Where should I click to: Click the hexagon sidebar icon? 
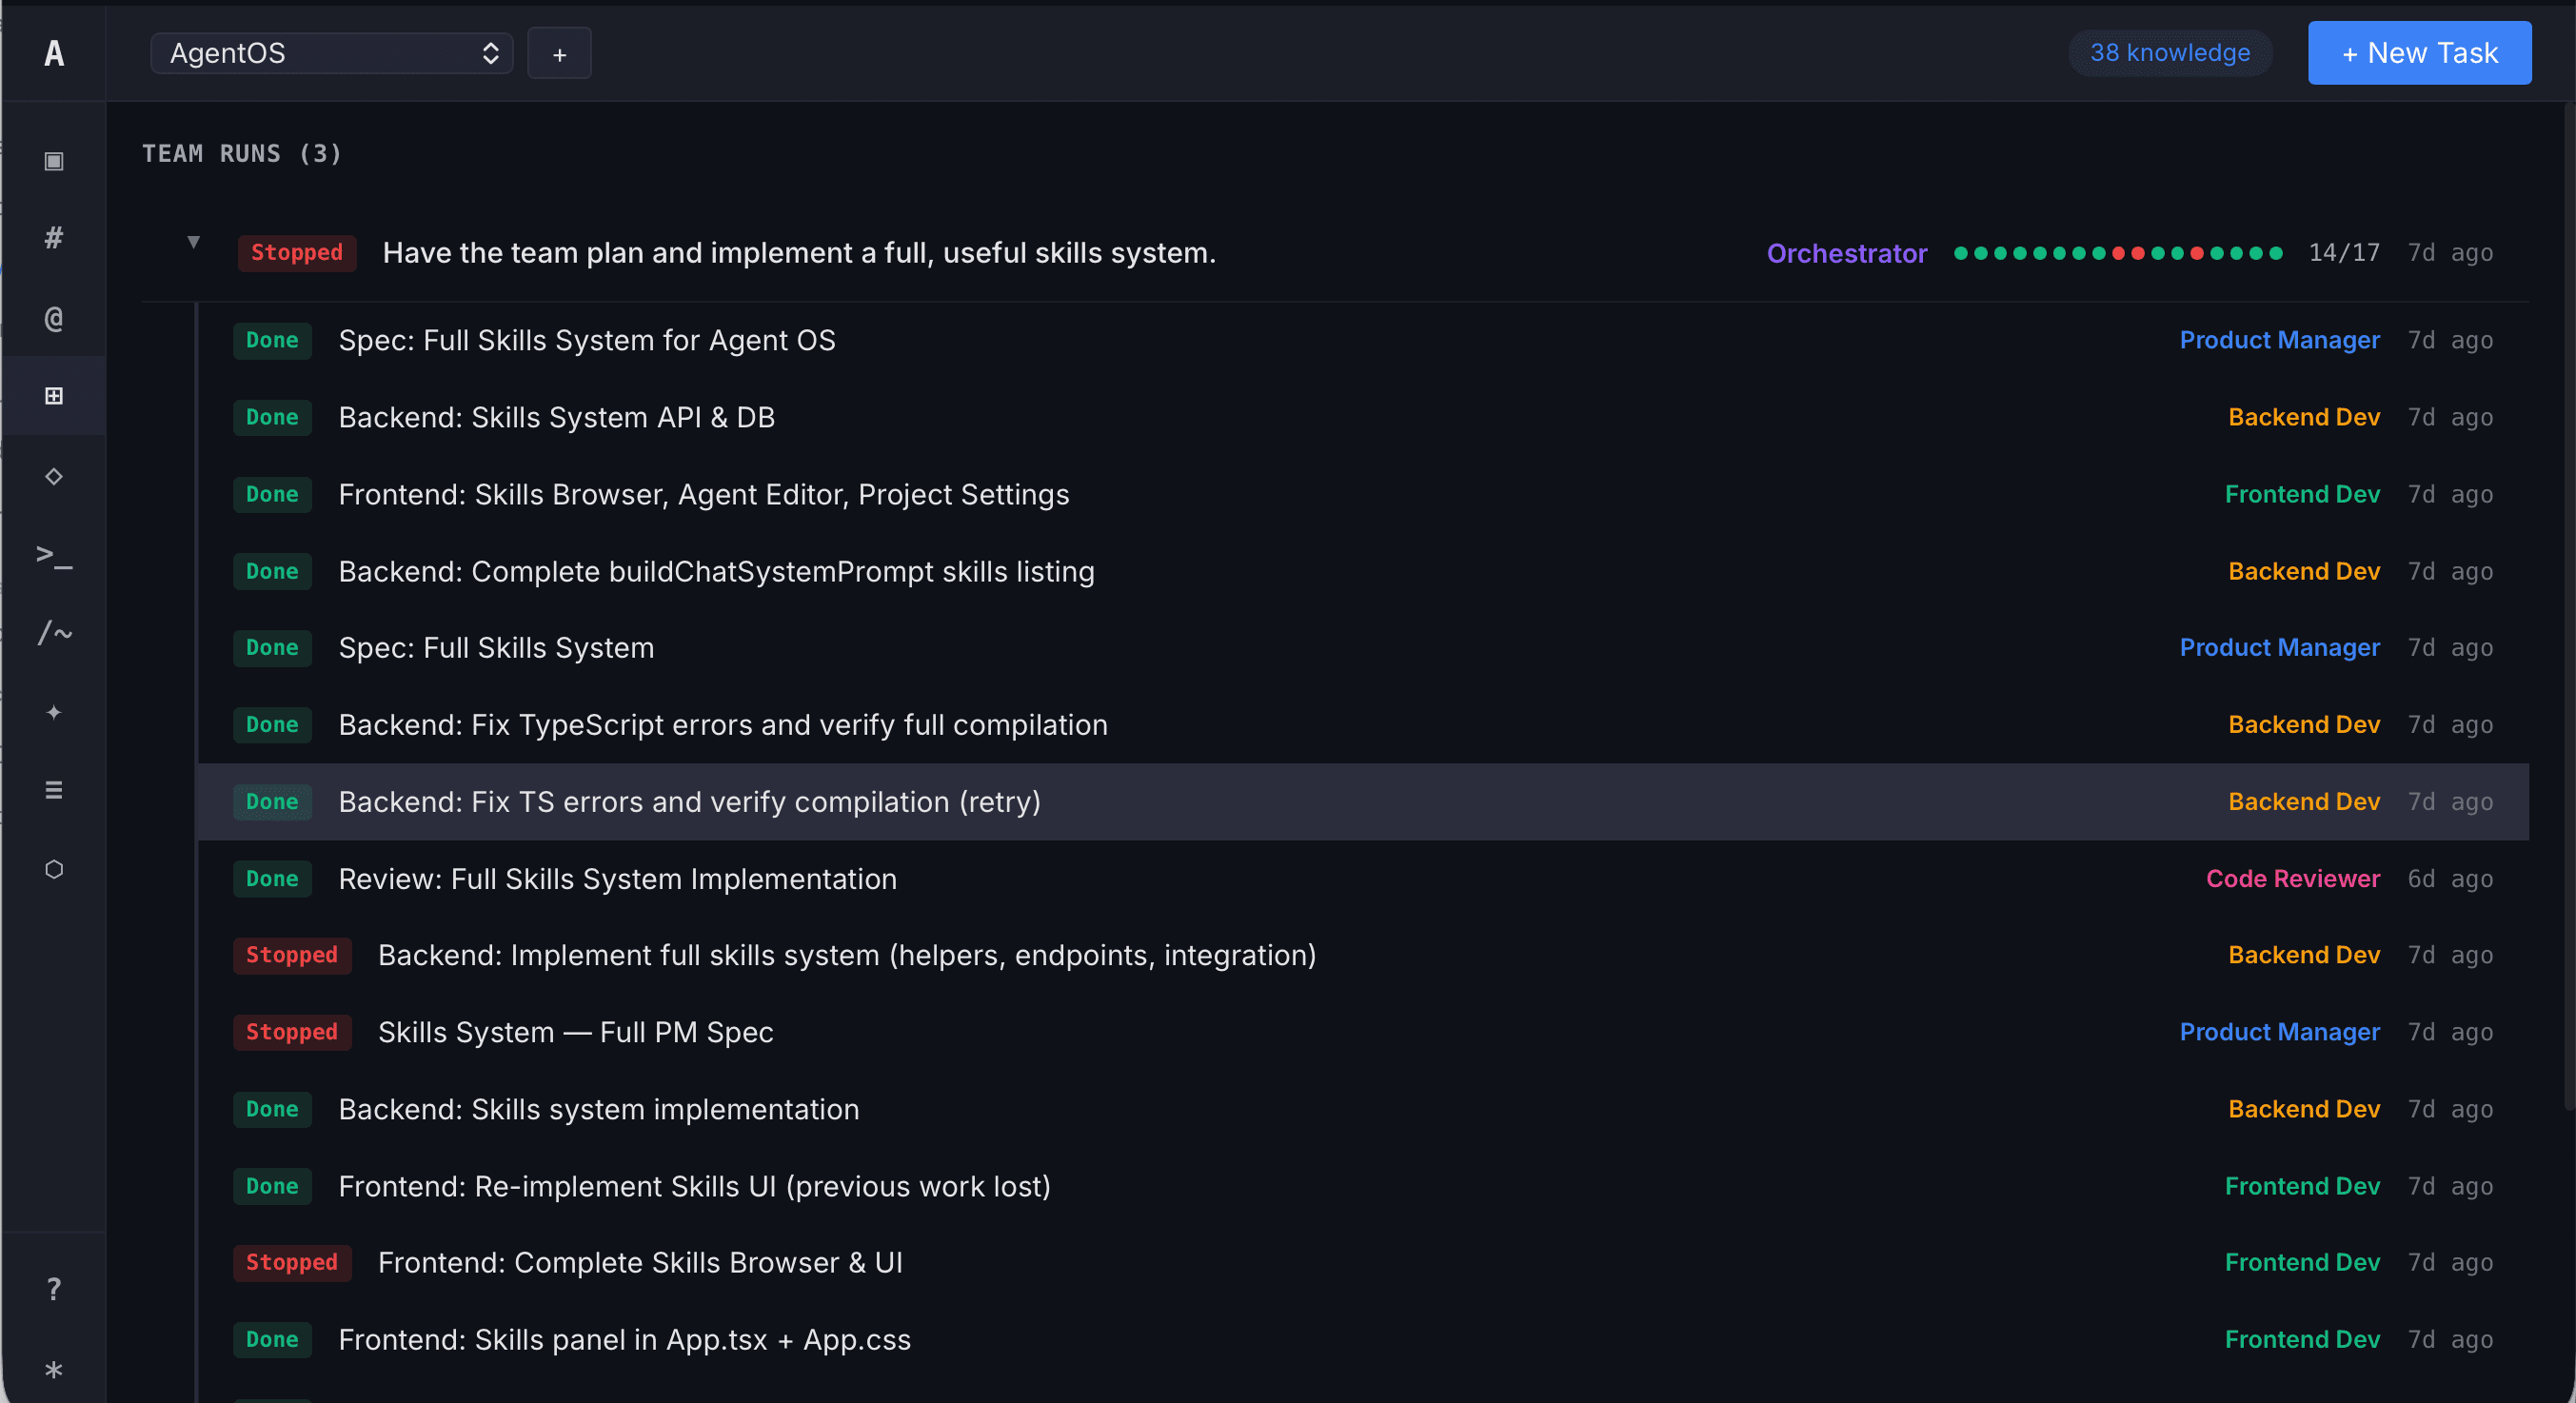point(54,869)
